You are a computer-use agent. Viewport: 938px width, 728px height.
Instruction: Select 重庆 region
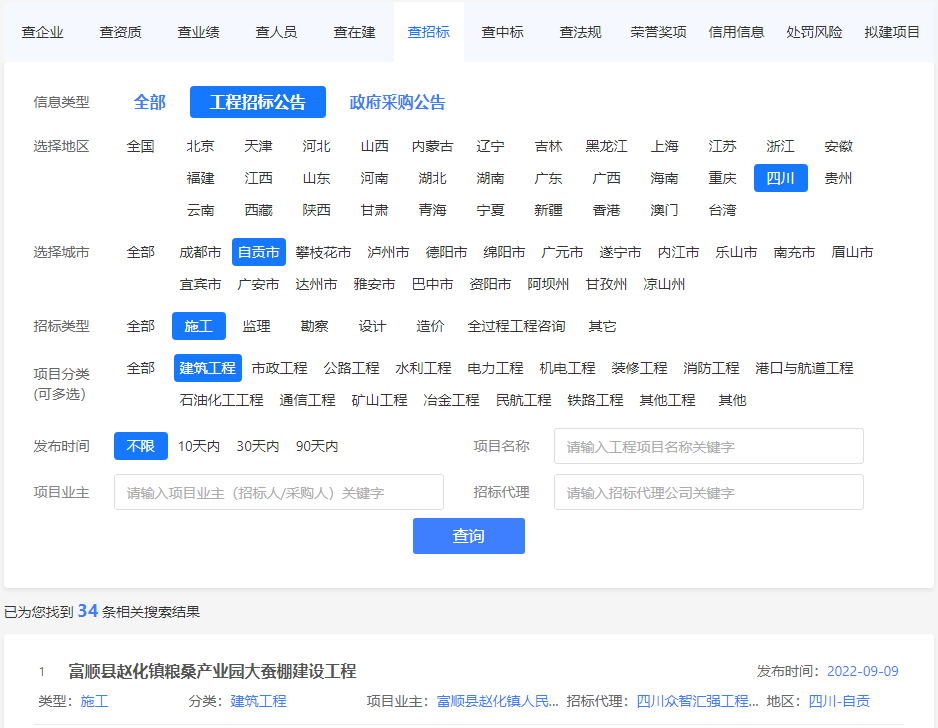click(x=723, y=178)
